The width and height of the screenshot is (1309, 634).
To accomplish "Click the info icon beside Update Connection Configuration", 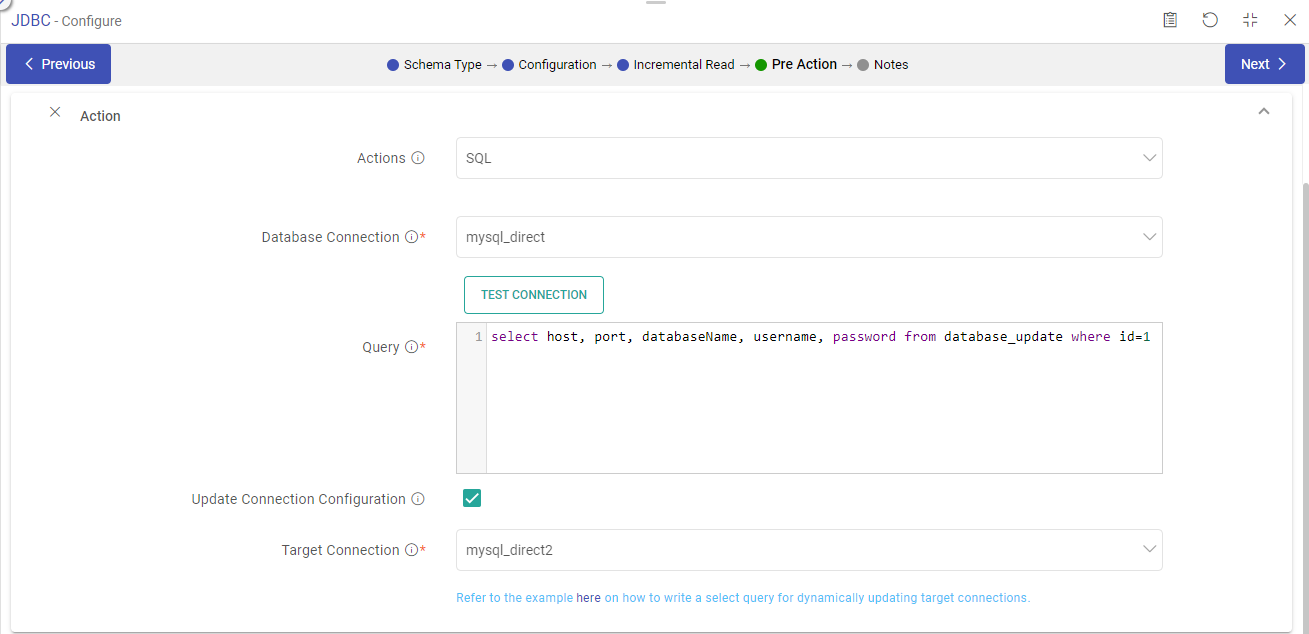I will 417,498.
